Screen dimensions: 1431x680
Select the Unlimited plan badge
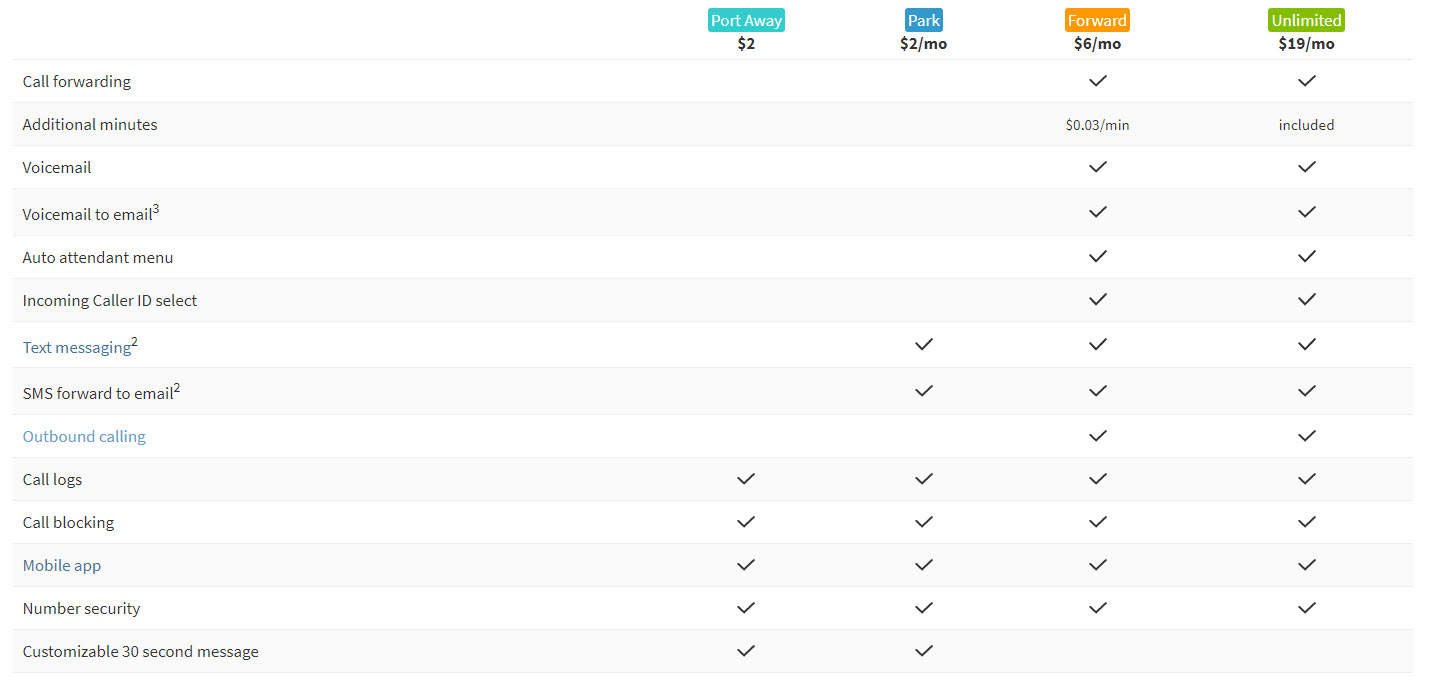[1306, 19]
